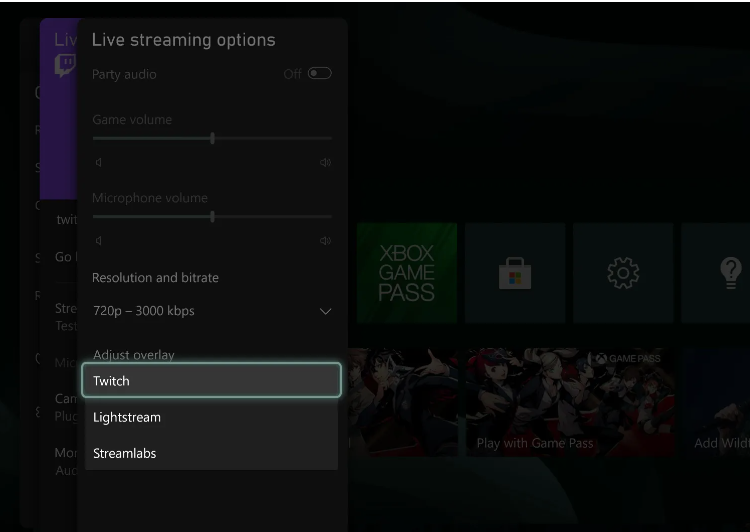Click the low volume icon under Game volume
The height and width of the screenshot is (532, 750).
(x=98, y=163)
